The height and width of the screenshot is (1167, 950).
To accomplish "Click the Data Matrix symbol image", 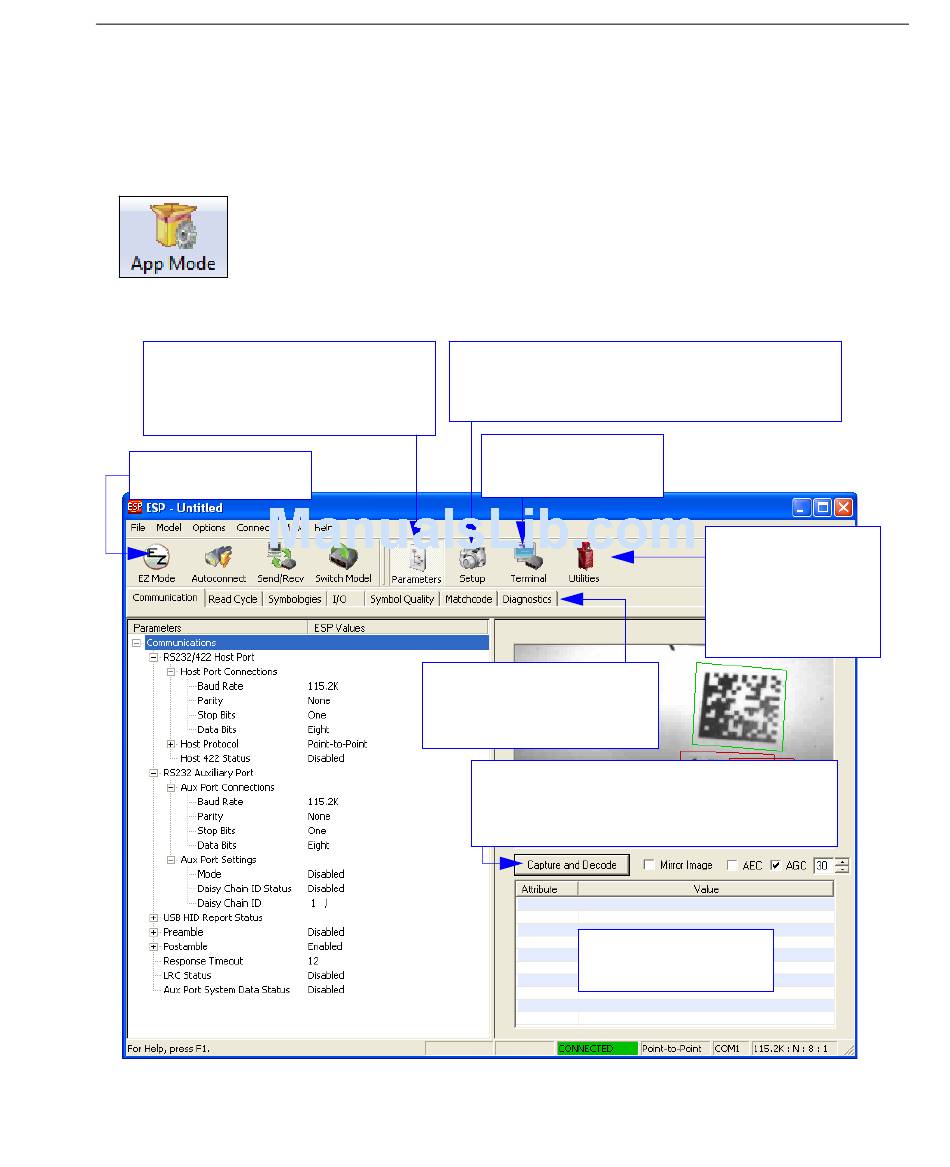I will (739, 706).
